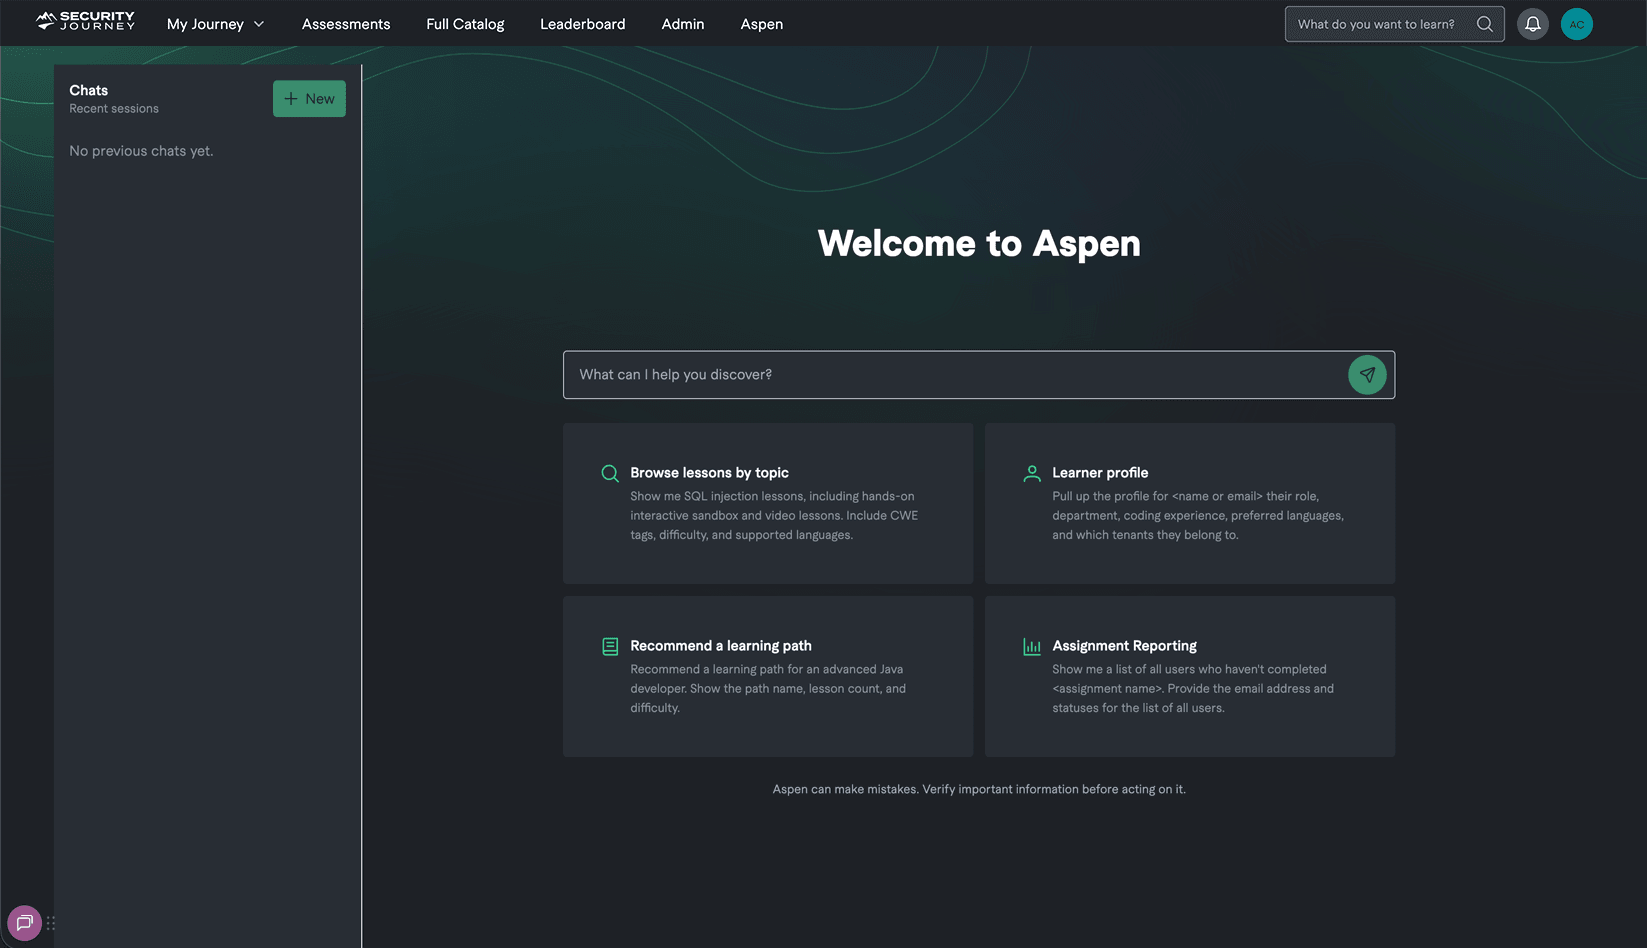Open the AC user avatar menu
The image size is (1647, 948).
[x=1577, y=24]
